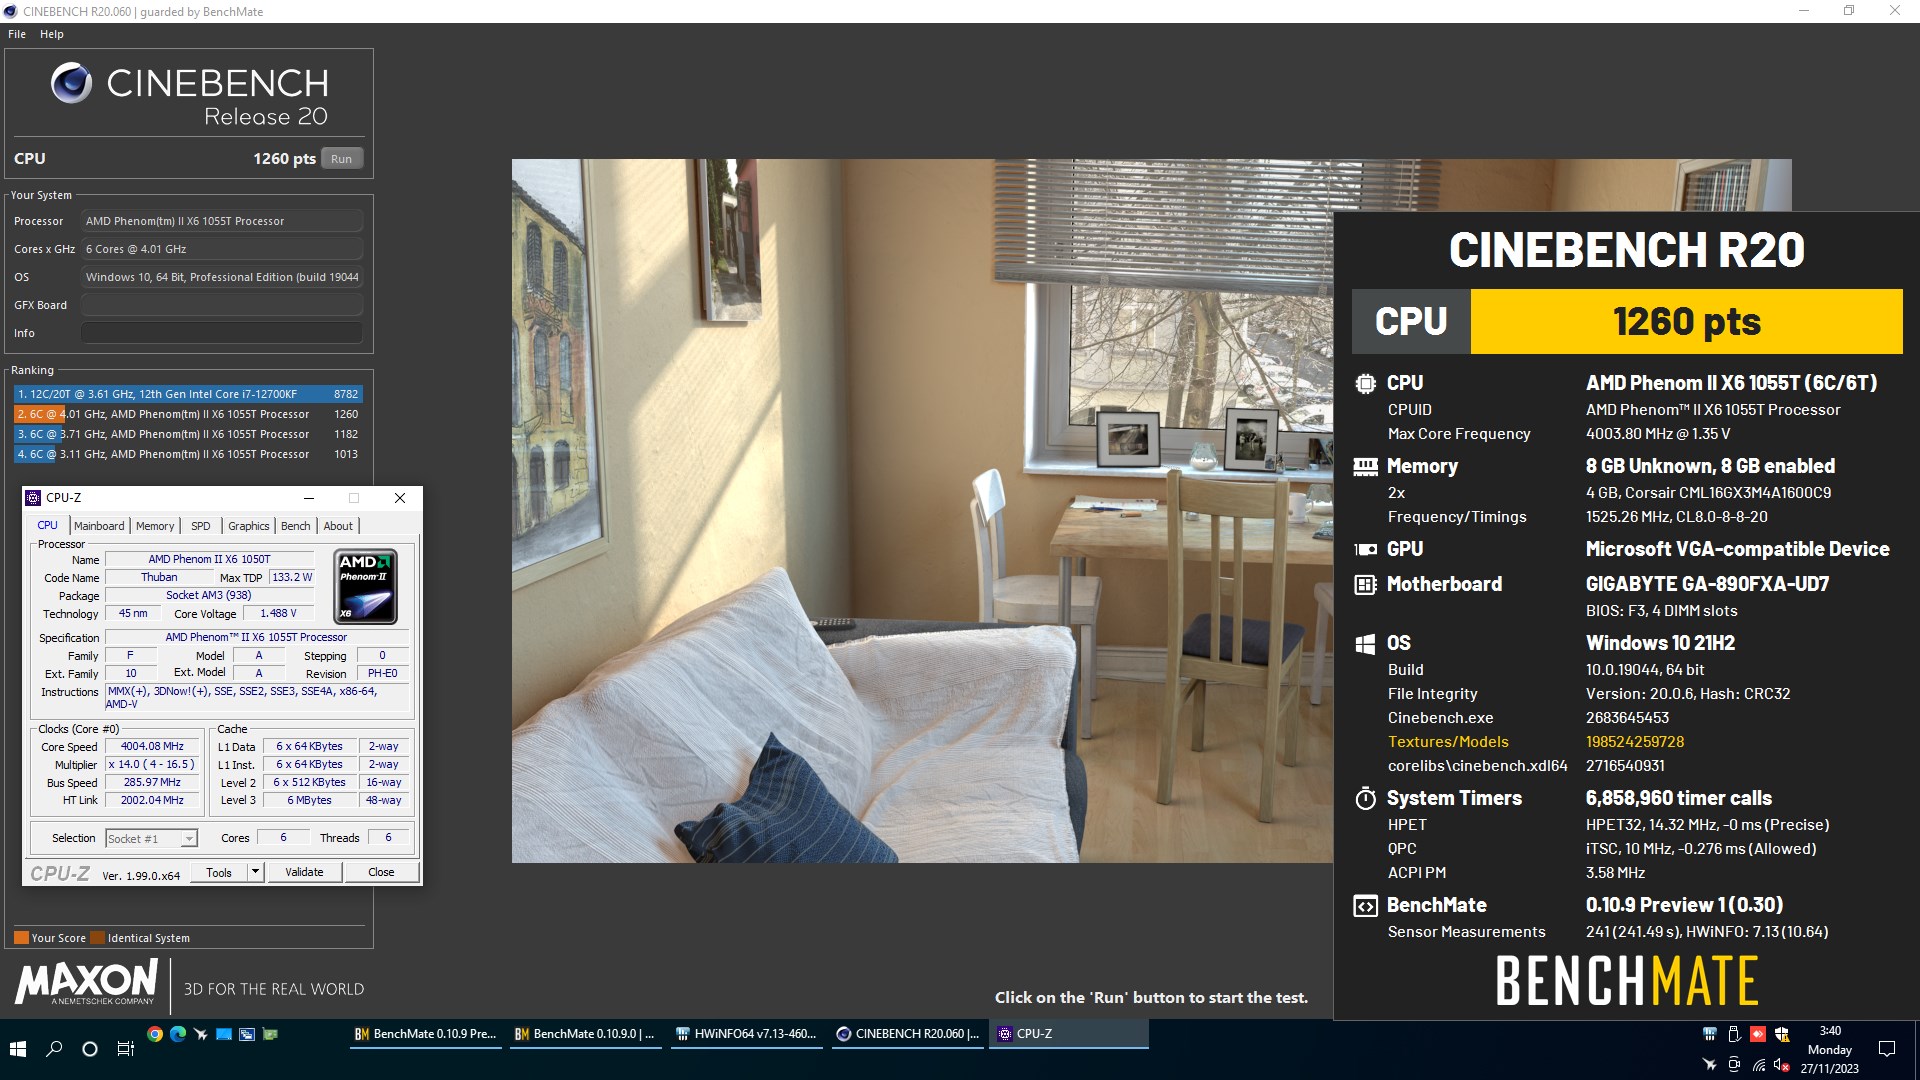Open Windows taskbar search
1920x1080 pixels.
pyautogui.click(x=54, y=1049)
